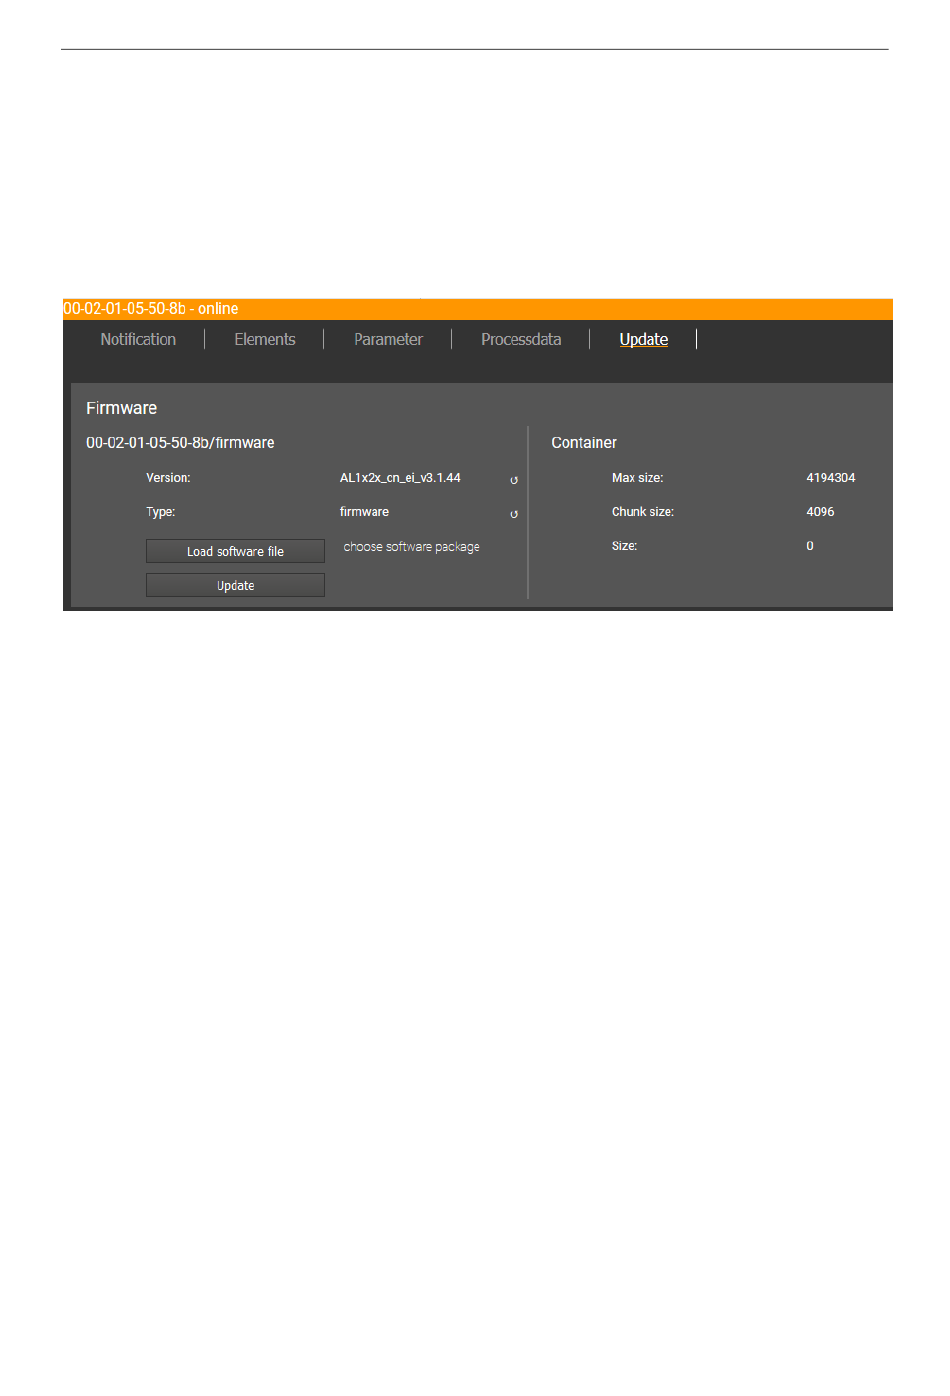Click the Type value 'firmware'
950x1396 pixels.
(x=364, y=512)
